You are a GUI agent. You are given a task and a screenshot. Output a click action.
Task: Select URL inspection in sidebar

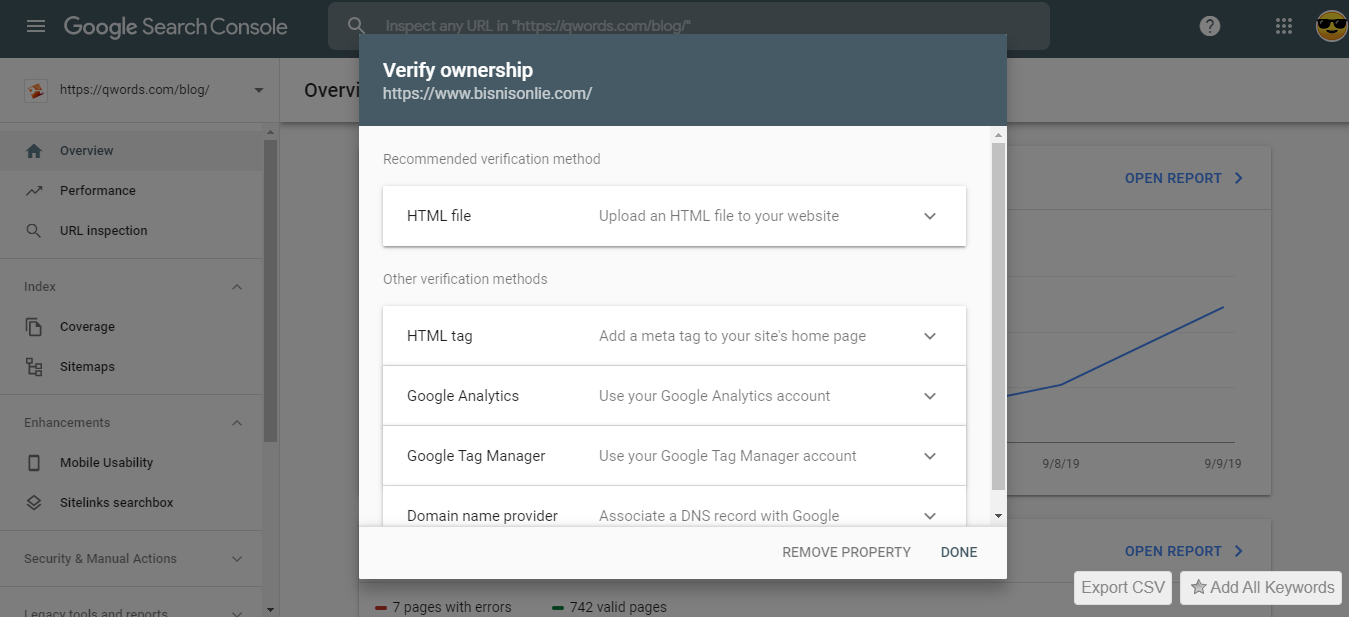(x=103, y=231)
